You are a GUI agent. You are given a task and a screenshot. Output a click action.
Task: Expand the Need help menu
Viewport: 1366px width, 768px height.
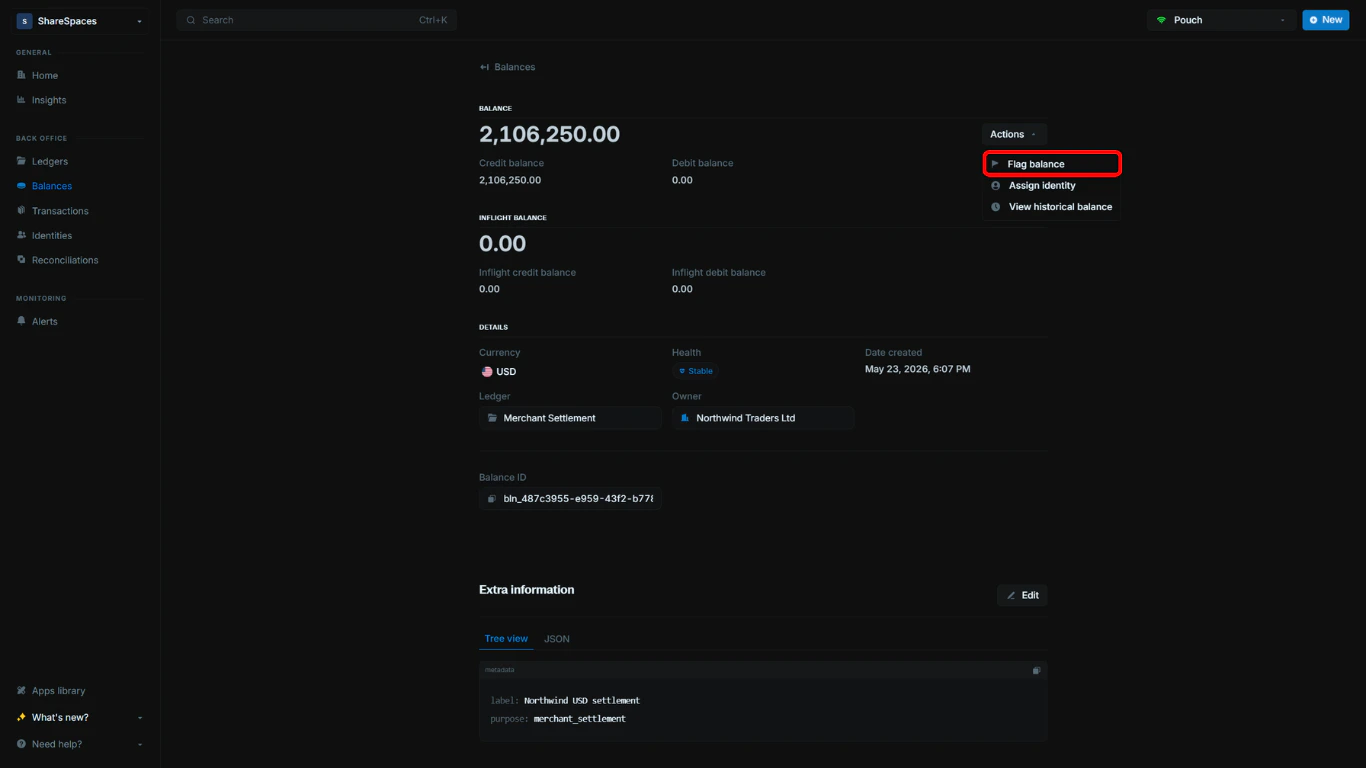[80, 744]
